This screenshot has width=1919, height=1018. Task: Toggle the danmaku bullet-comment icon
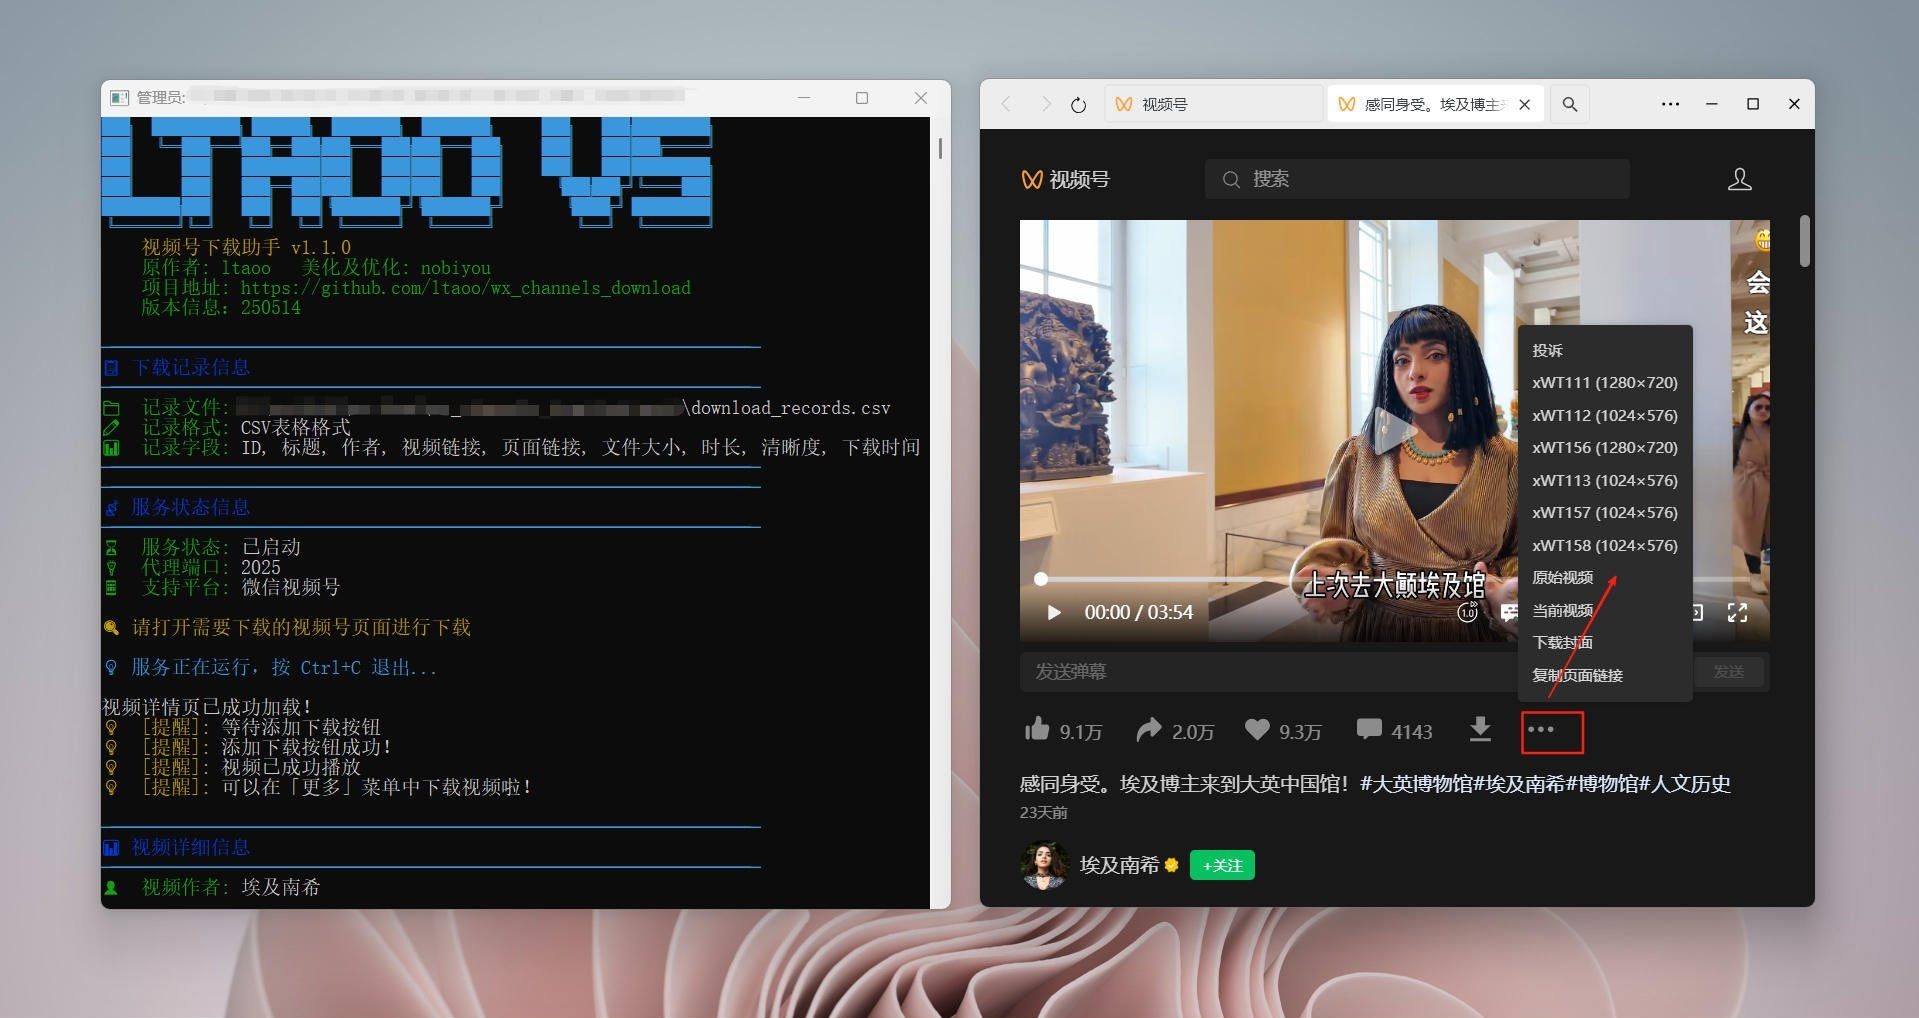pyautogui.click(x=1508, y=612)
